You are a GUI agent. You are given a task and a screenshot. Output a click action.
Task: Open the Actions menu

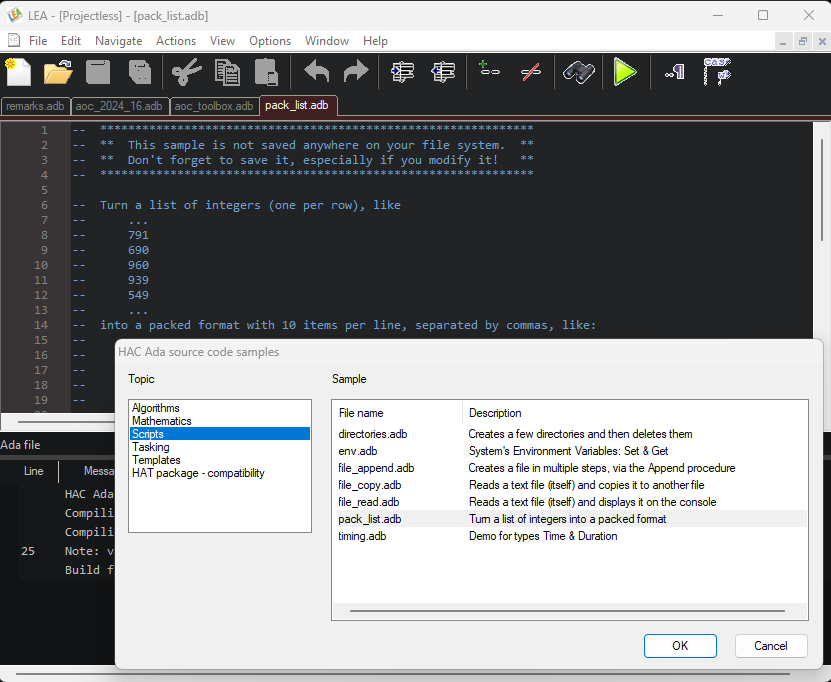[175, 41]
